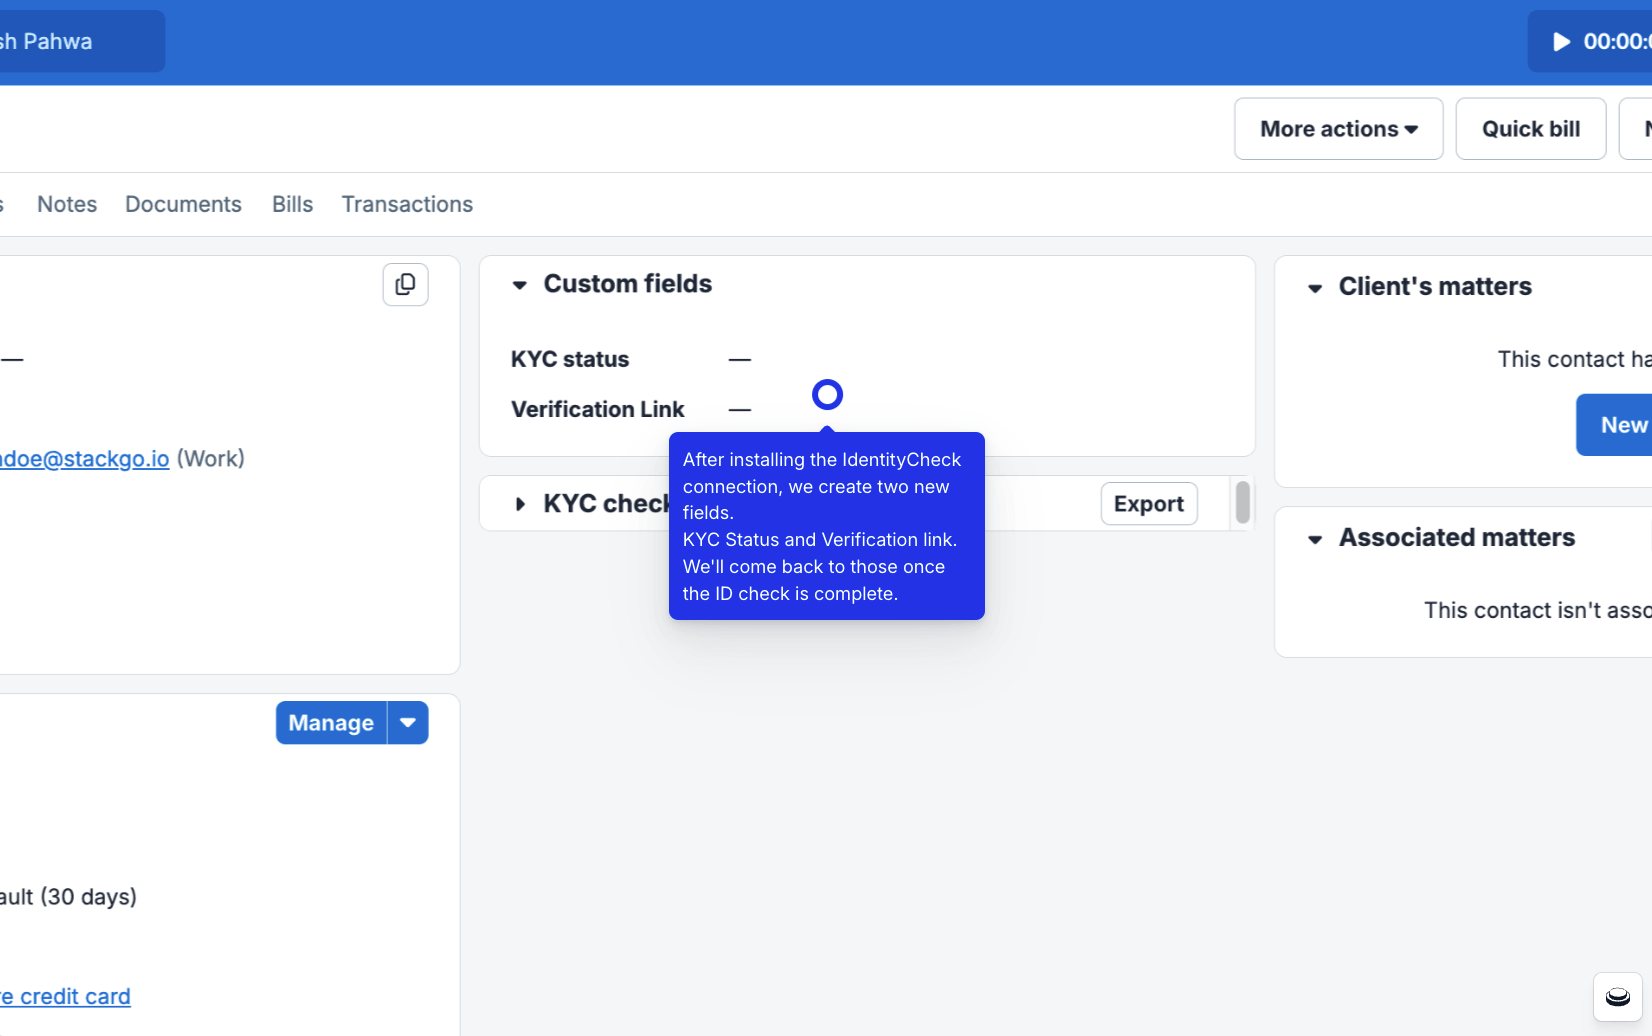Open the Documents tab
This screenshot has width=1652, height=1036.
point(183,204)
